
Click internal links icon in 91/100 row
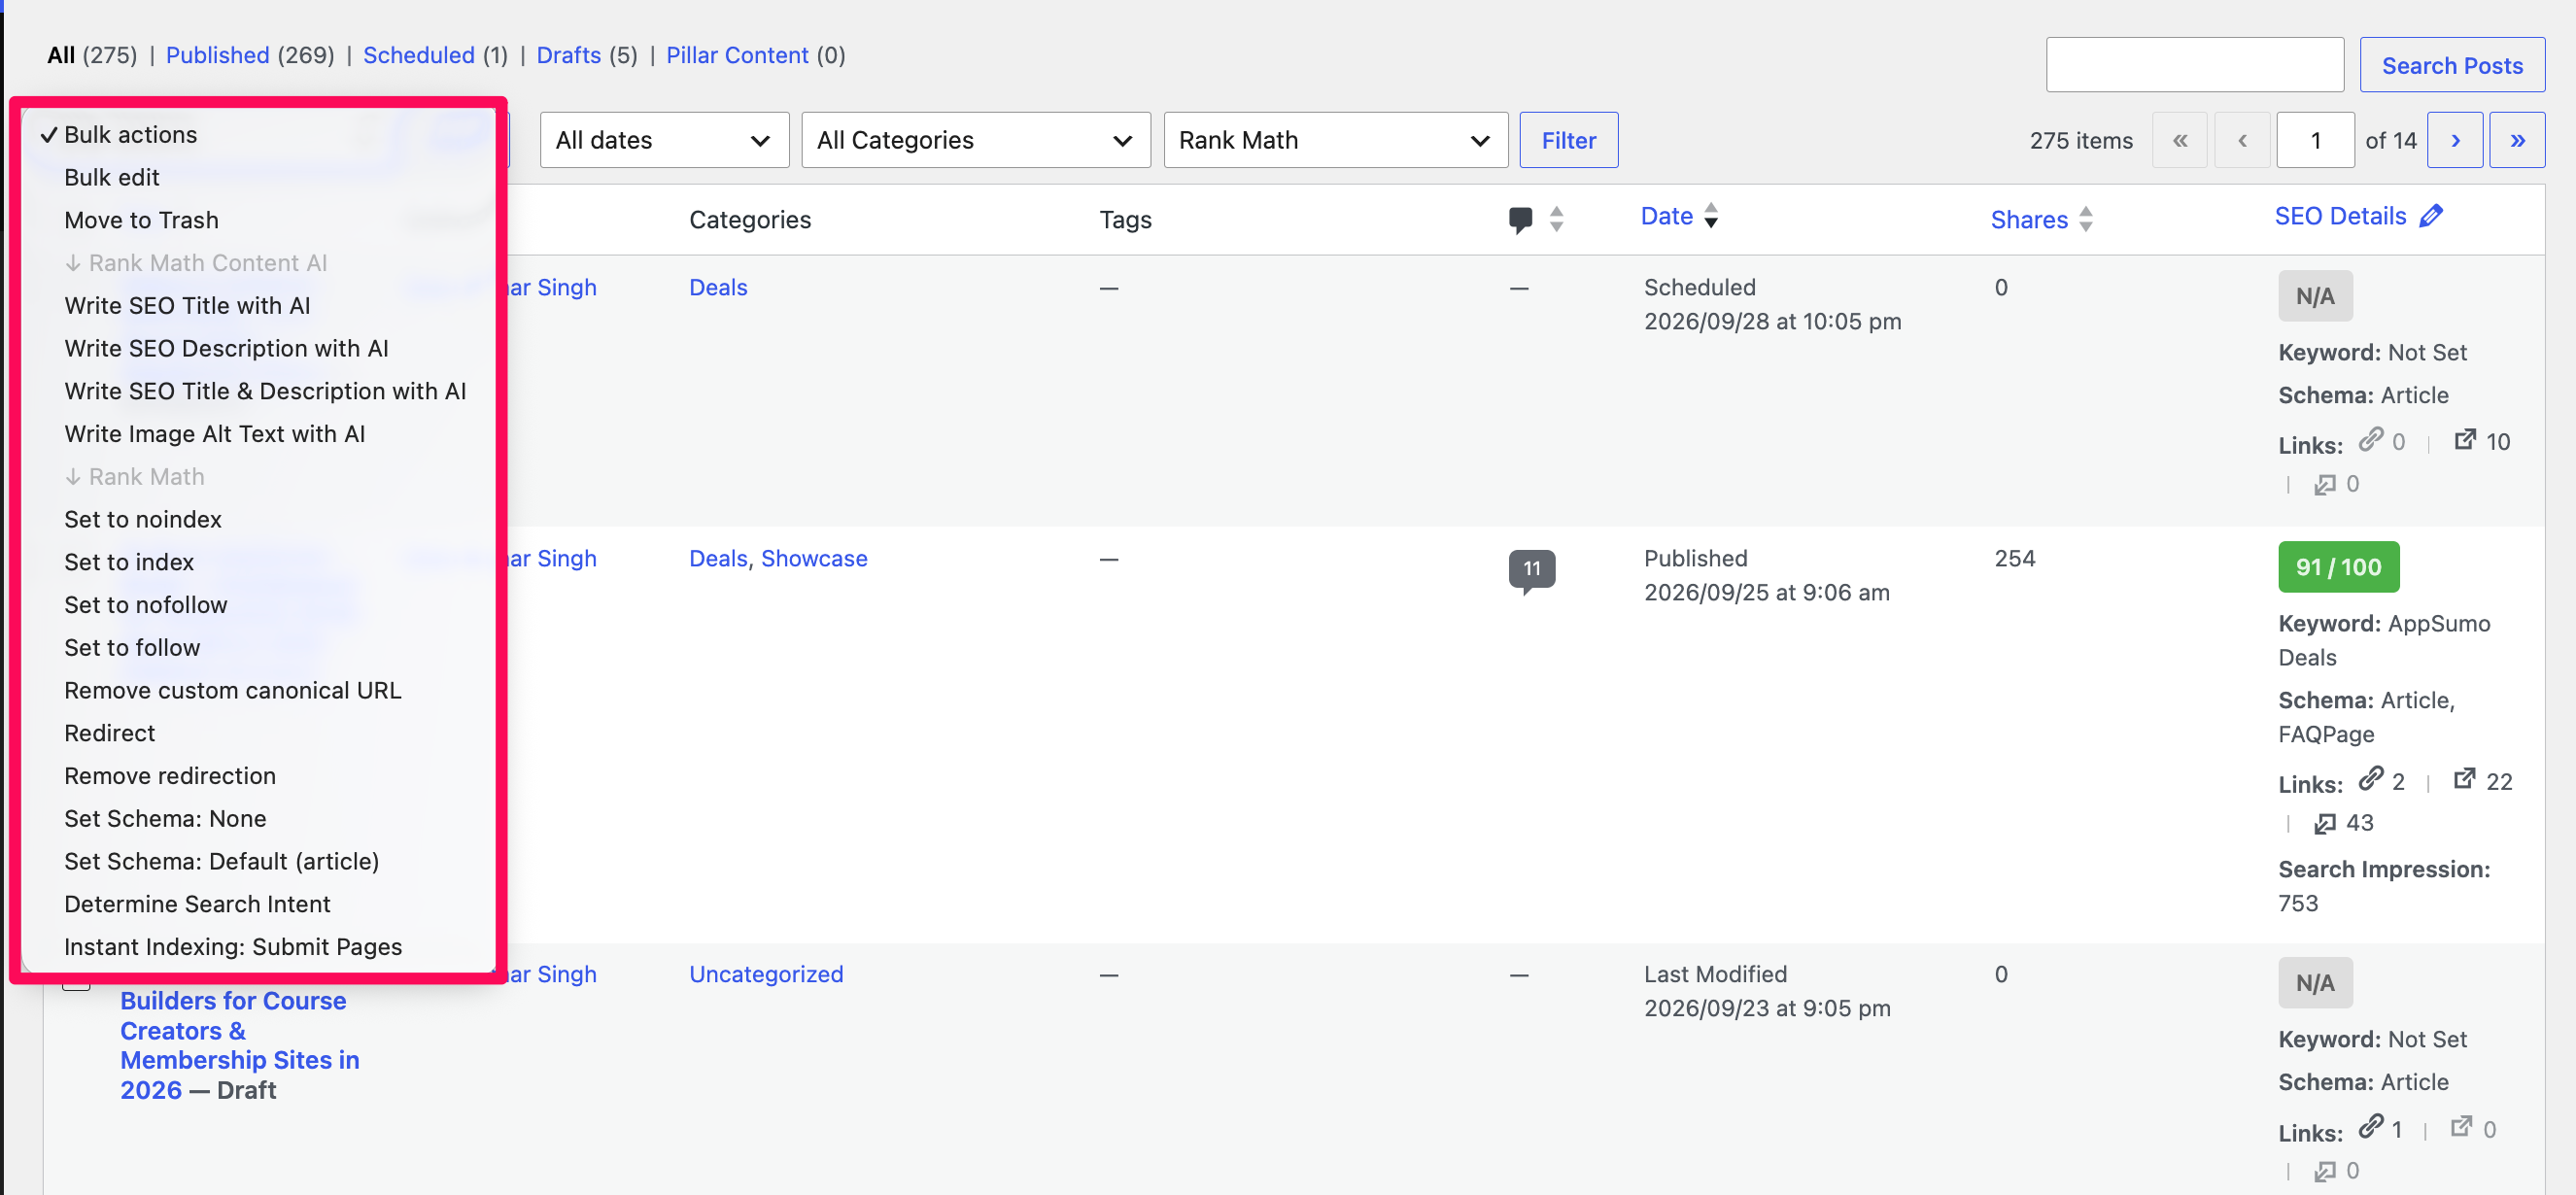coord(2370,779)
